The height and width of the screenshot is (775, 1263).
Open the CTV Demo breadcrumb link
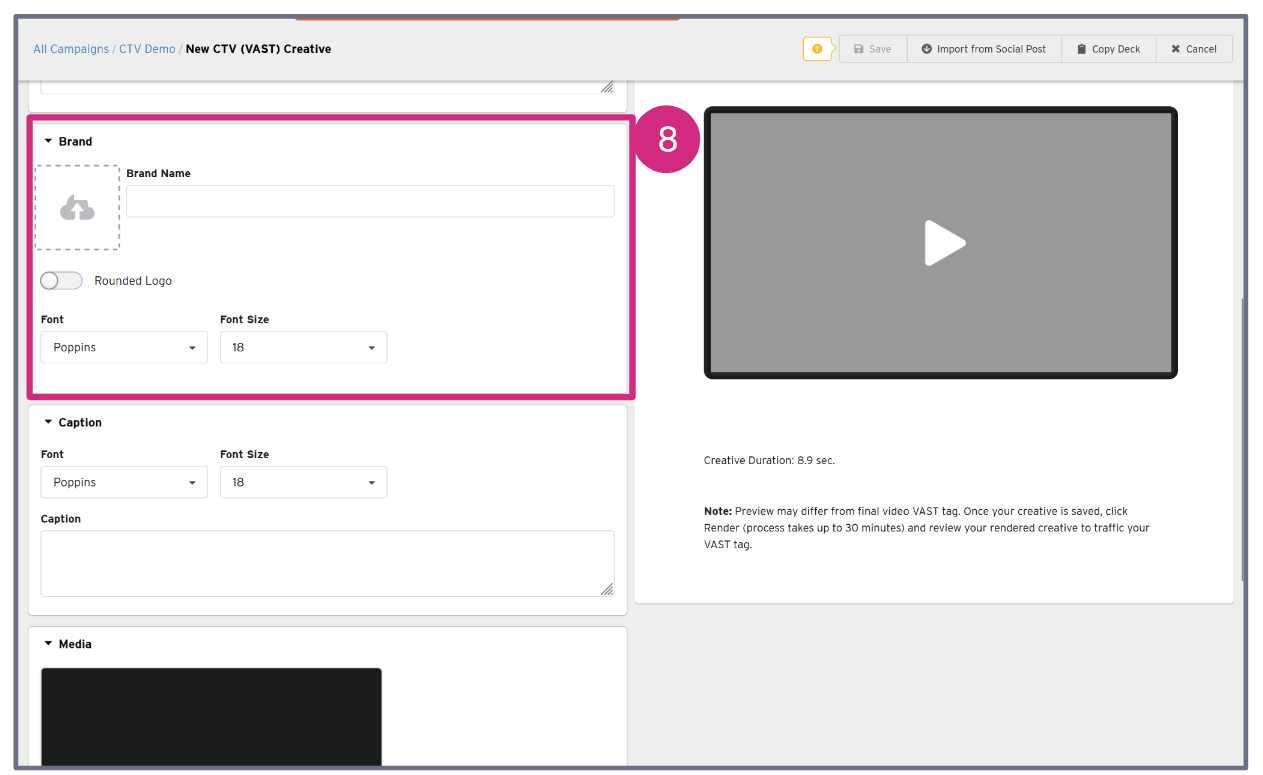coord(147,49)
